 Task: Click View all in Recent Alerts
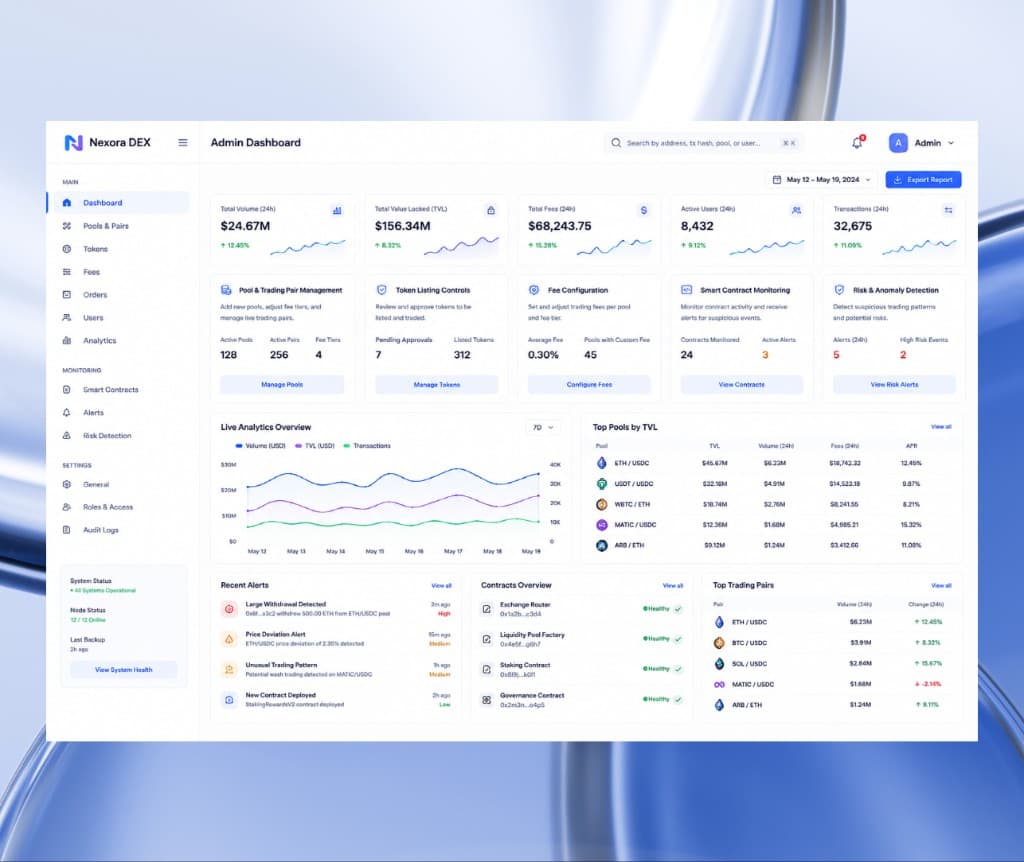pyautogui.click(x=441, y=586)
